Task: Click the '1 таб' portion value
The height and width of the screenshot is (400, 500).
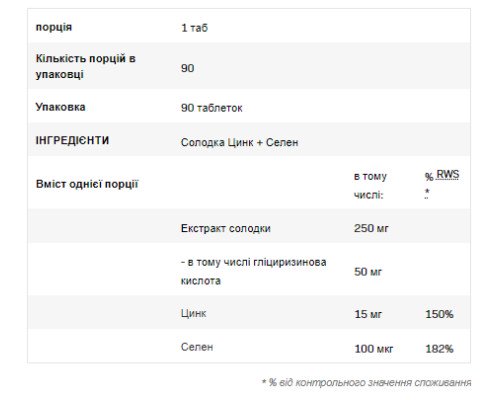Action: tap(194, 28)
